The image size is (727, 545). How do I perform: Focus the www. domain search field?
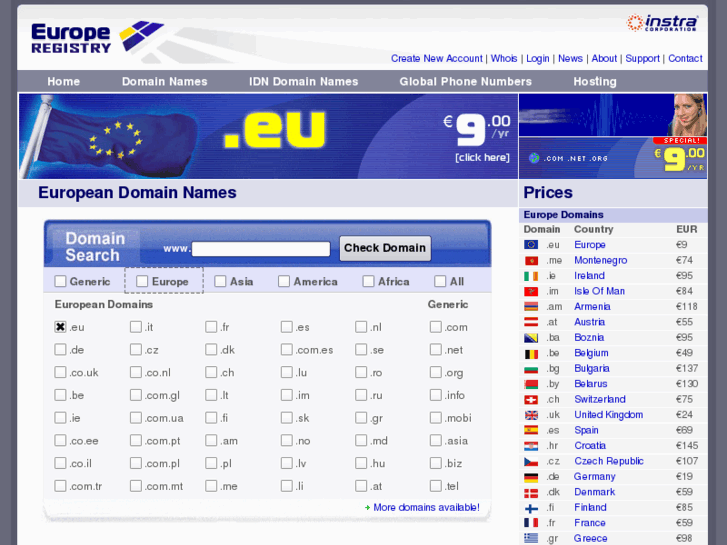click(x=261, y=249)
